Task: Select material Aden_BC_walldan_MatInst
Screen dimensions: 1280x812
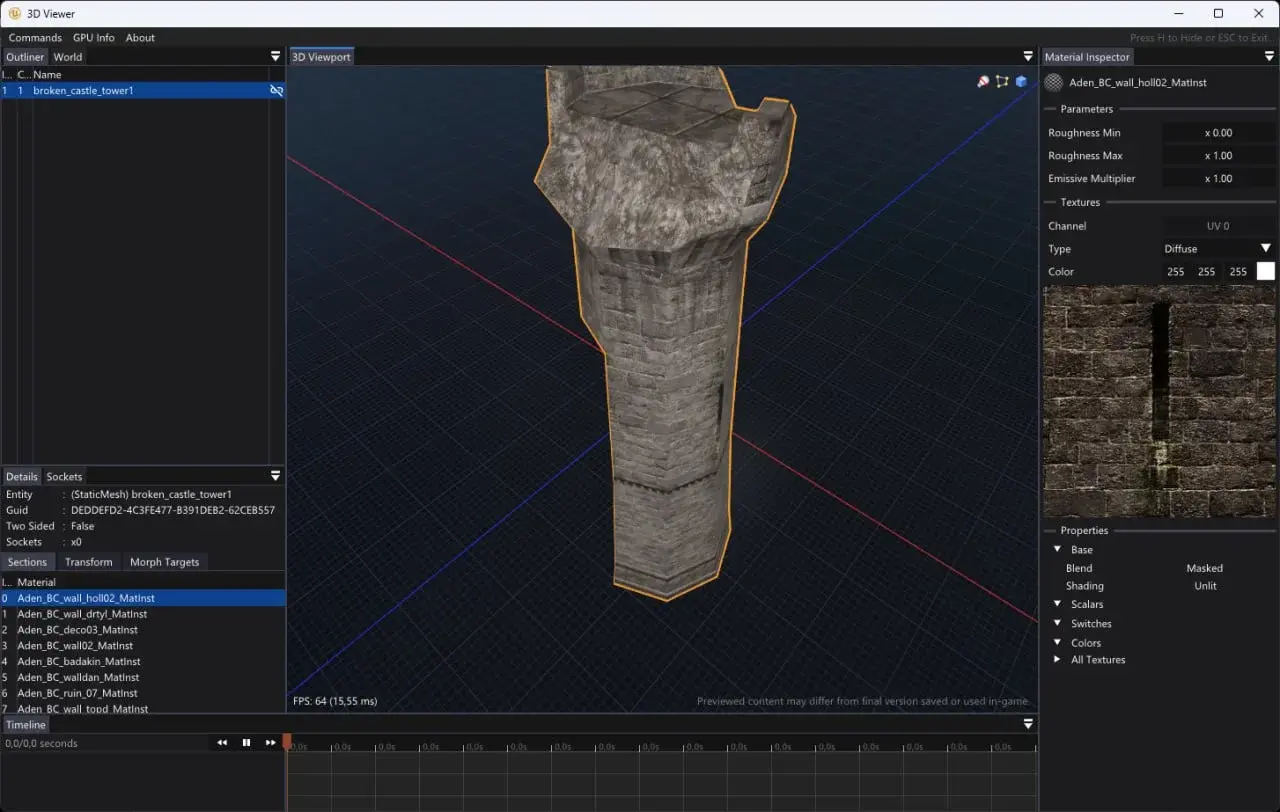Action: [143, 677]
